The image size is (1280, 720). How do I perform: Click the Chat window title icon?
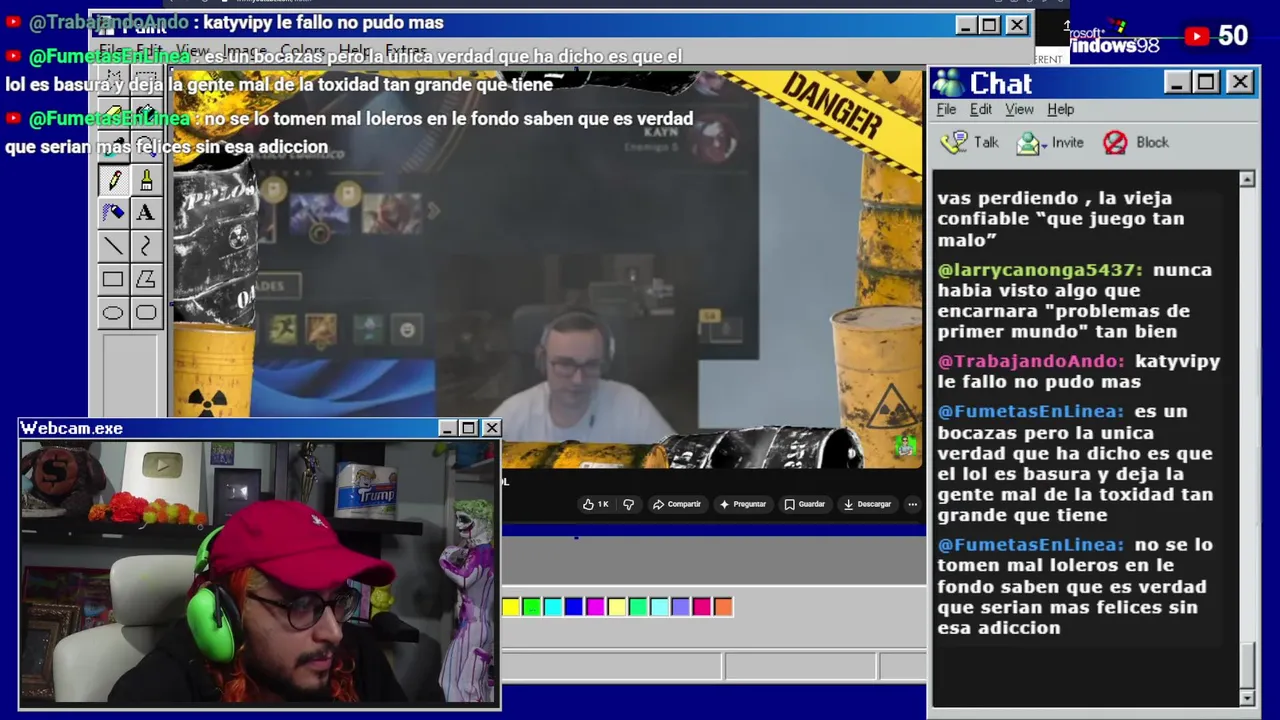[x=947, y=82]
